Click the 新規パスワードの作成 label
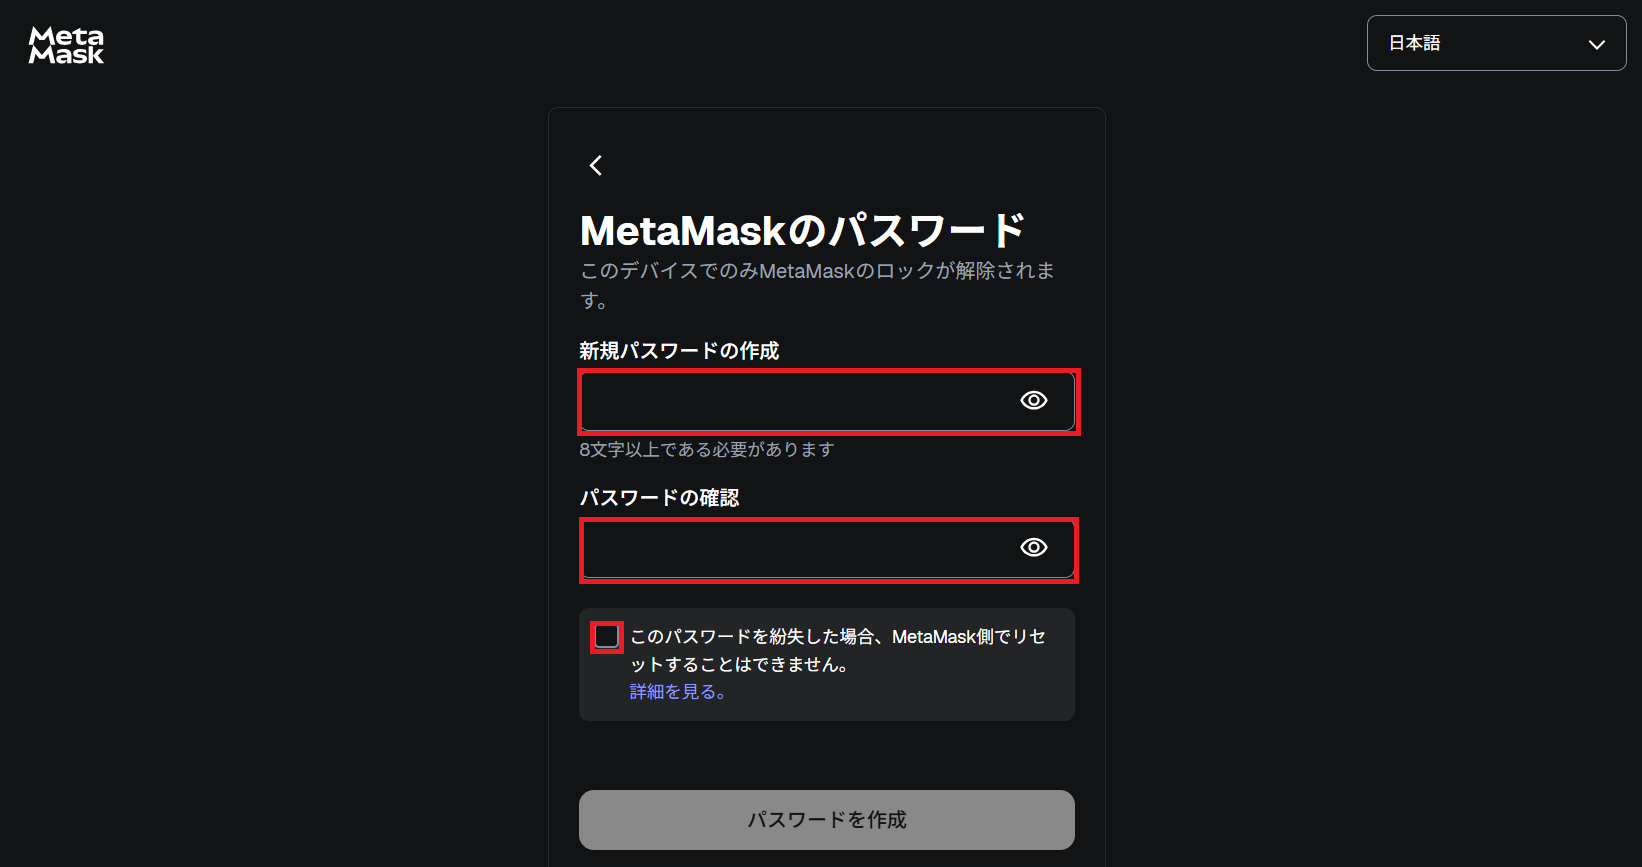This screenshot has width=1642, height=867. (679, 351)
